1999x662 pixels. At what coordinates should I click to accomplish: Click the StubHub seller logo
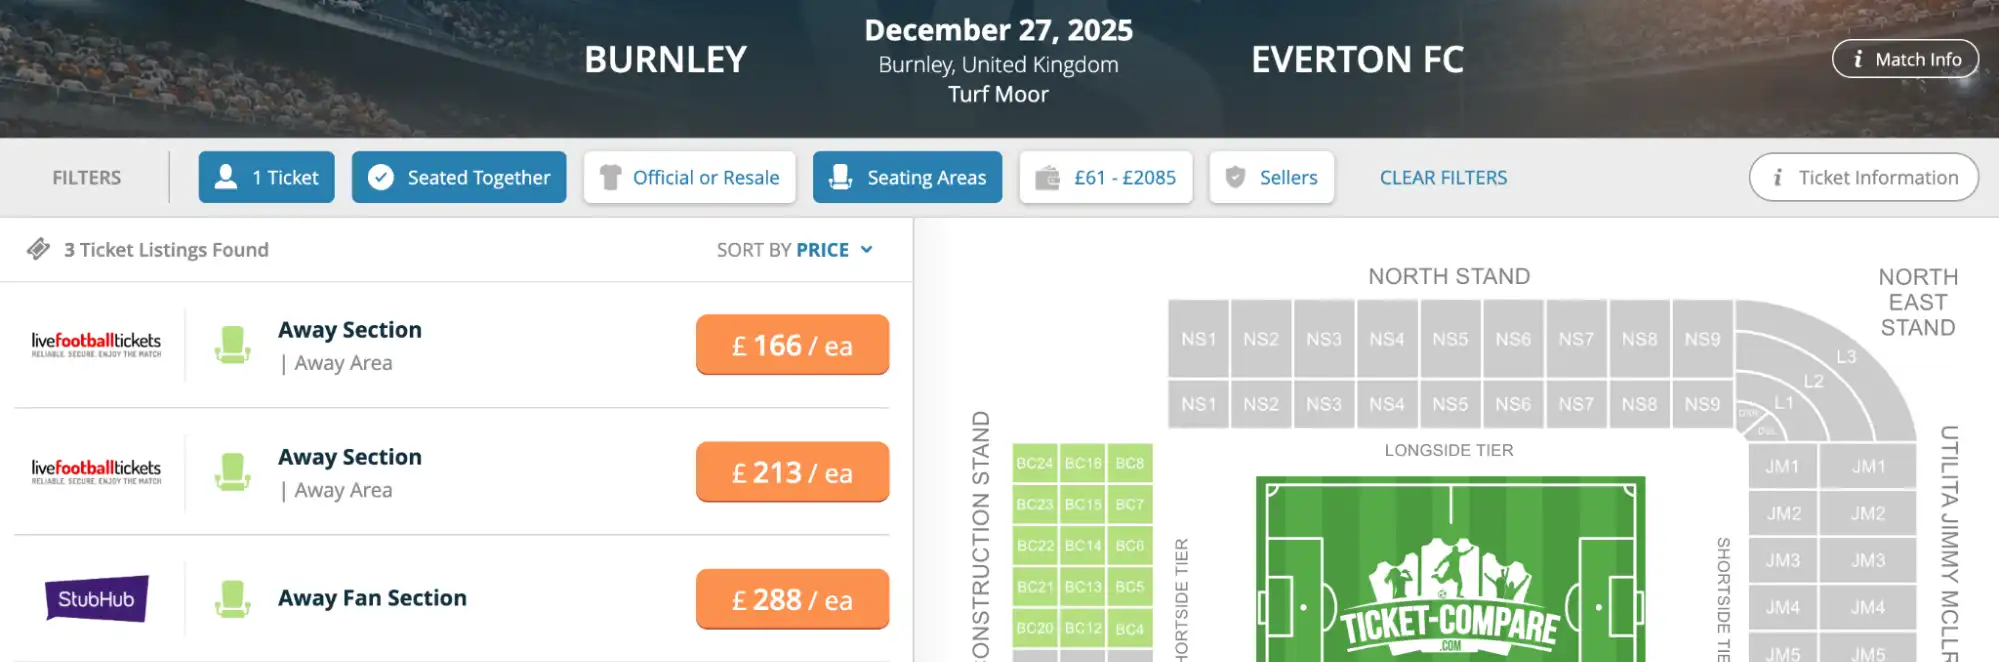tap(97, 598)
